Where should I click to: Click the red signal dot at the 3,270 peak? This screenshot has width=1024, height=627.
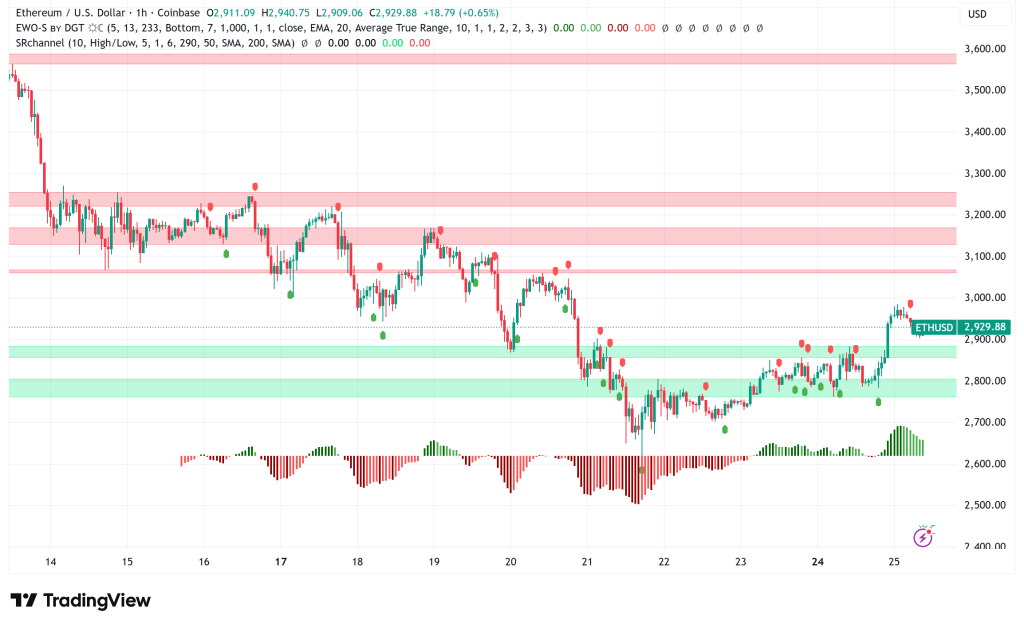point(255,187)
